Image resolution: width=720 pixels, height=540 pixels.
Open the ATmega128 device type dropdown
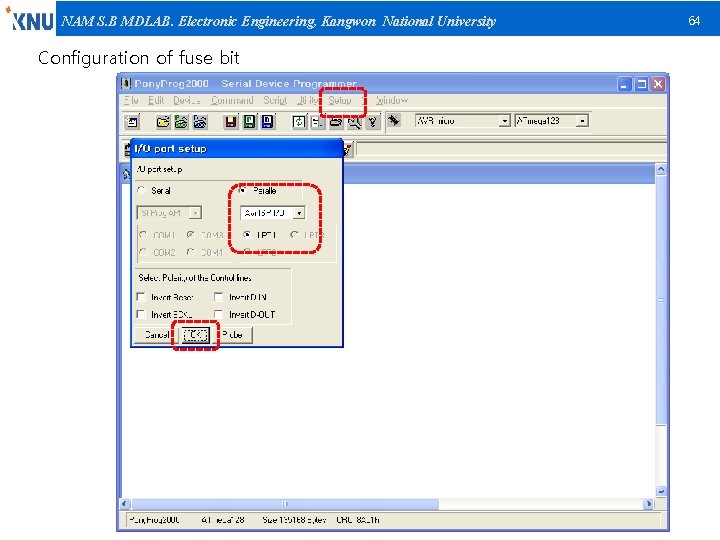click(x=582, y=121)
